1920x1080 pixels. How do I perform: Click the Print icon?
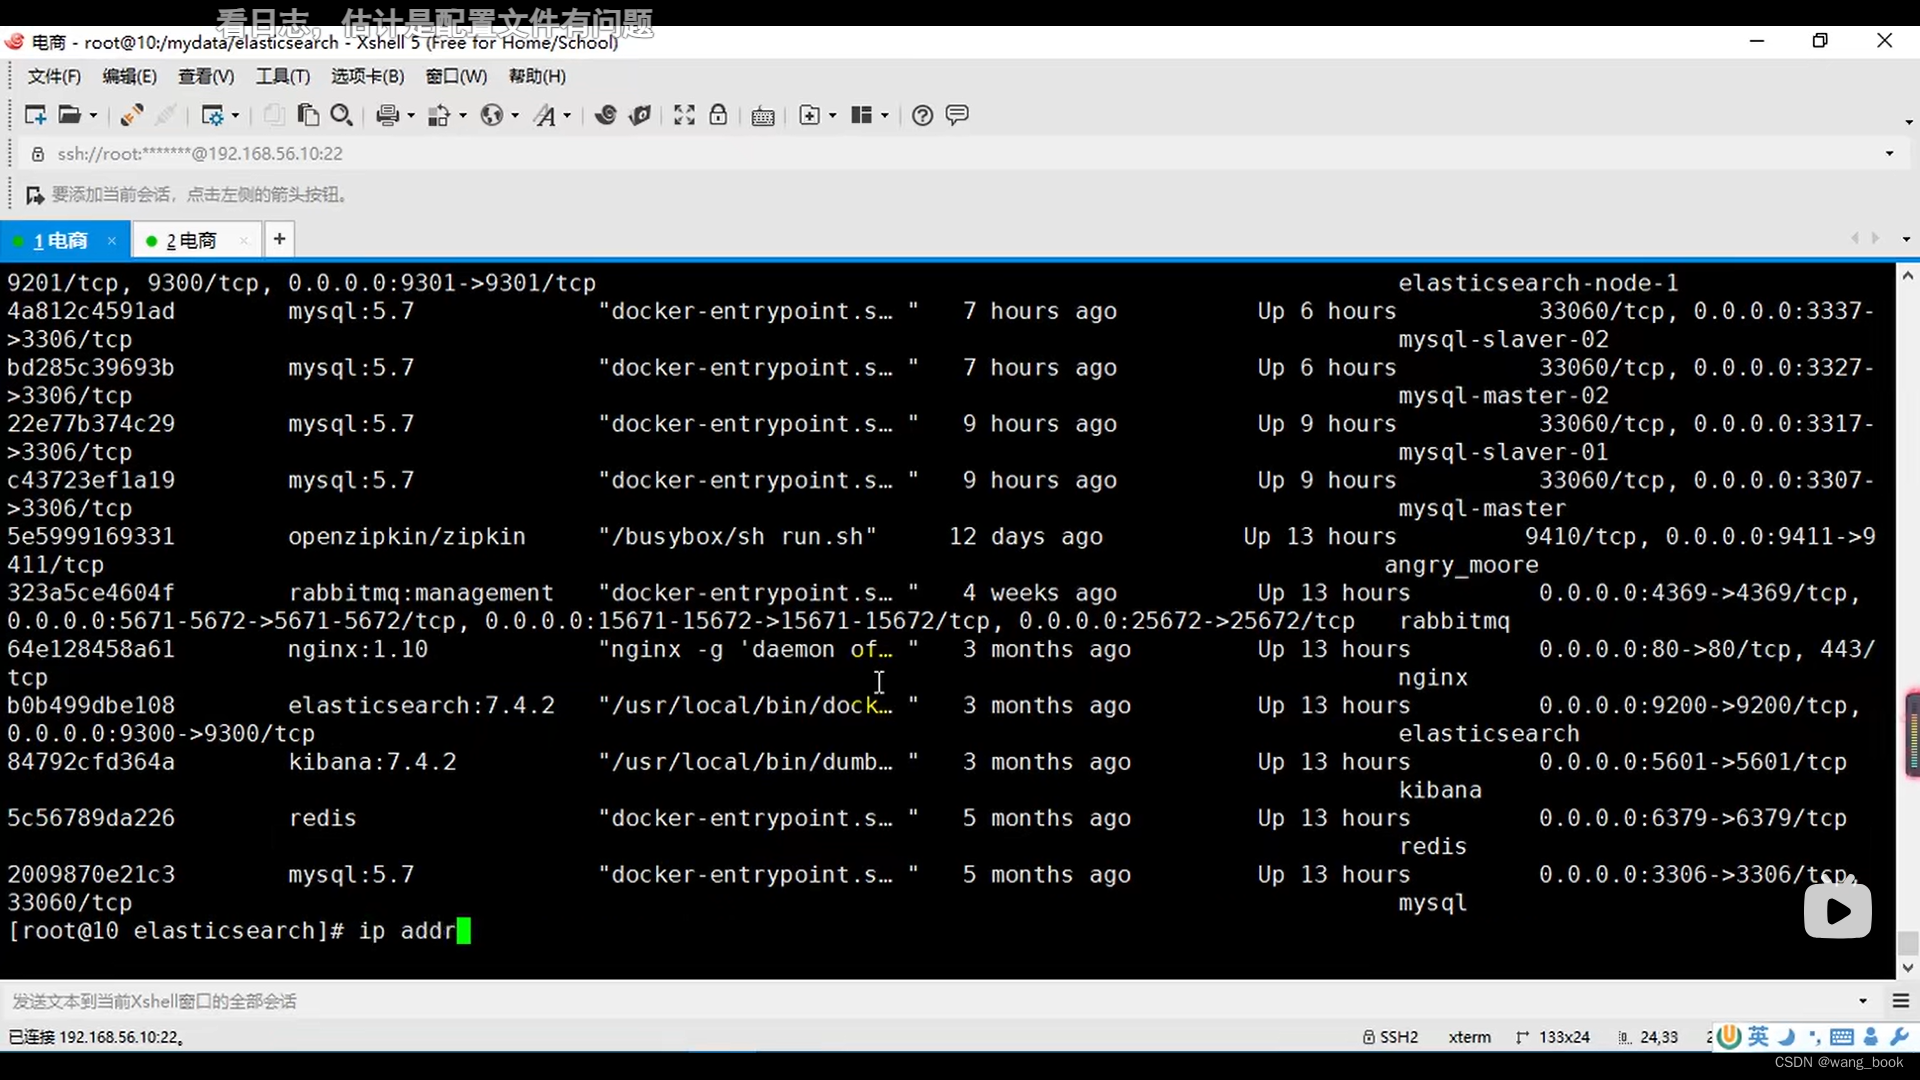[x=388, y=115]
